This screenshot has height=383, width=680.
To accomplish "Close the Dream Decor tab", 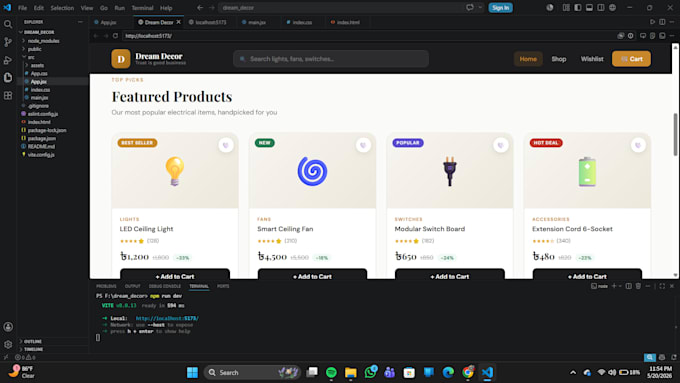I will click(x=178, y=22).
